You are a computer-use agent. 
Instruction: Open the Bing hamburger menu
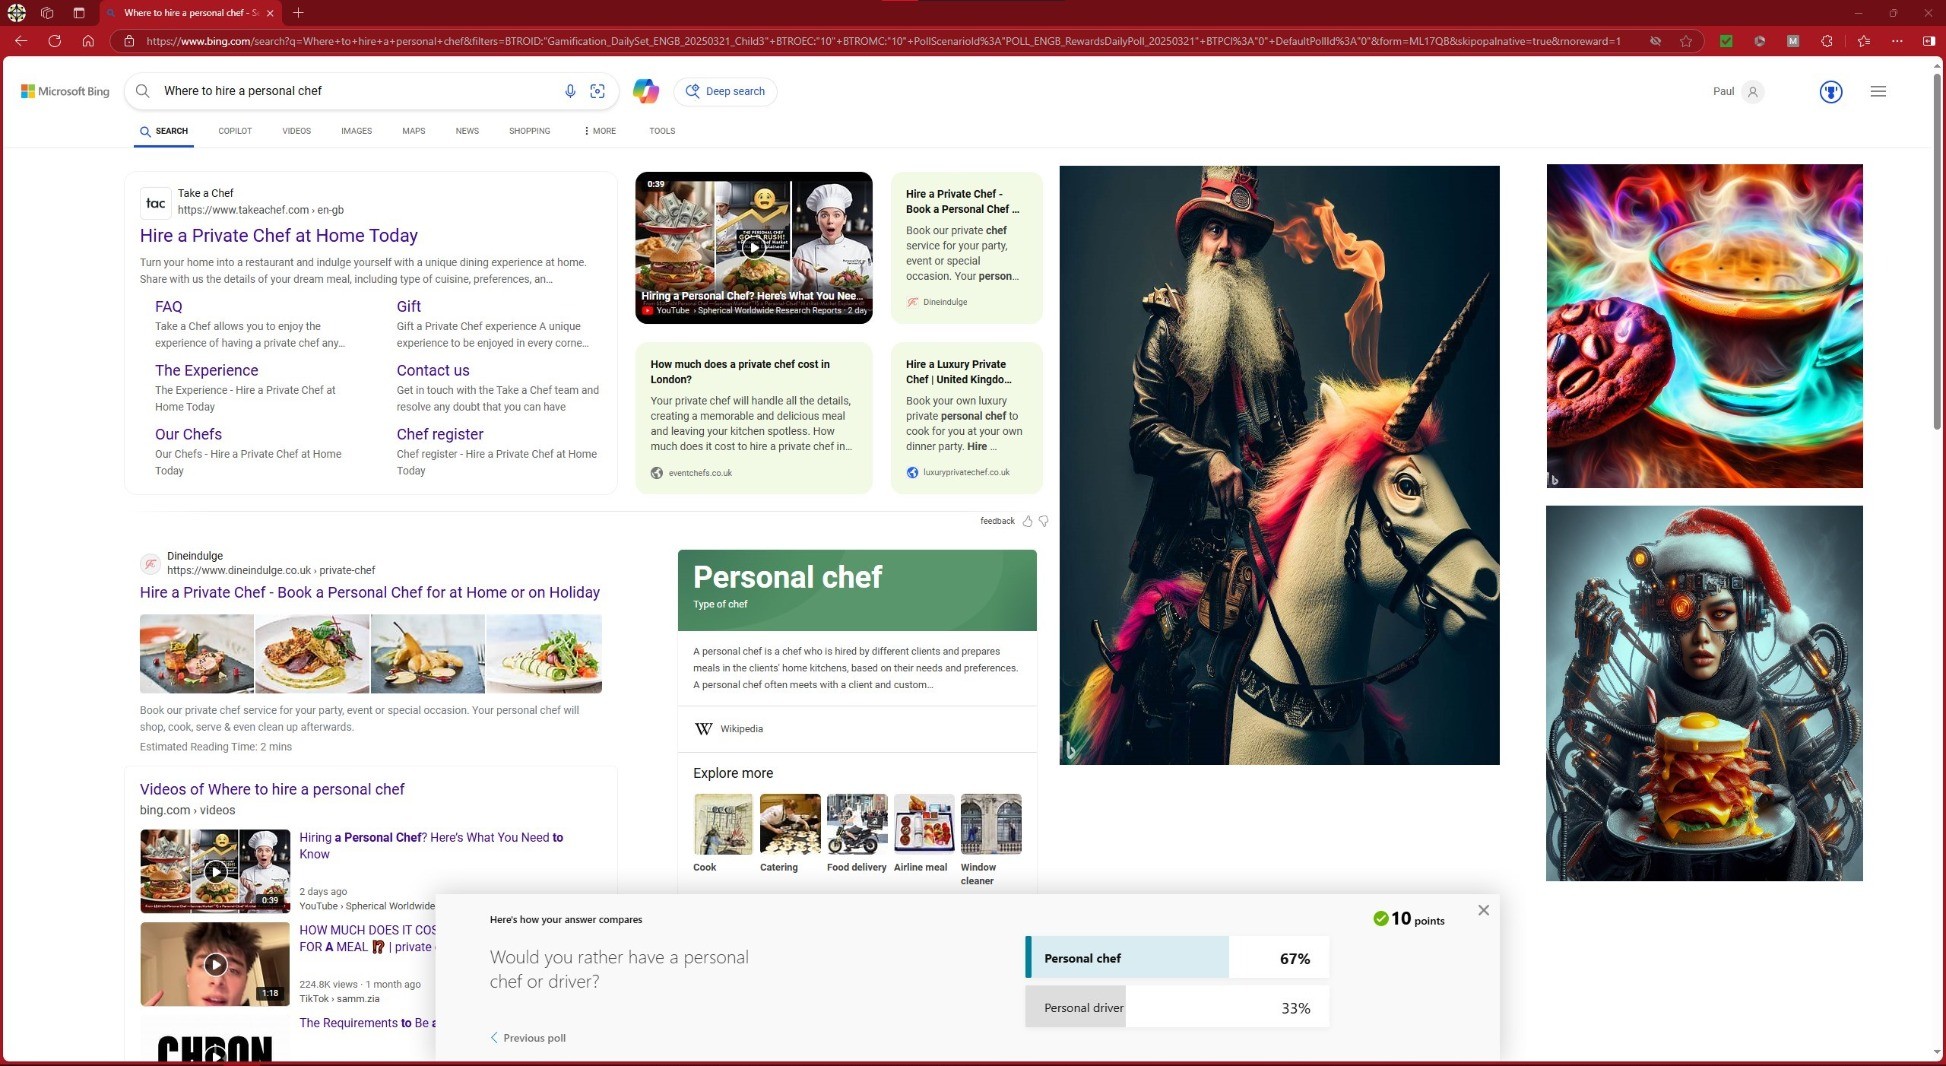pos(1878,91)
